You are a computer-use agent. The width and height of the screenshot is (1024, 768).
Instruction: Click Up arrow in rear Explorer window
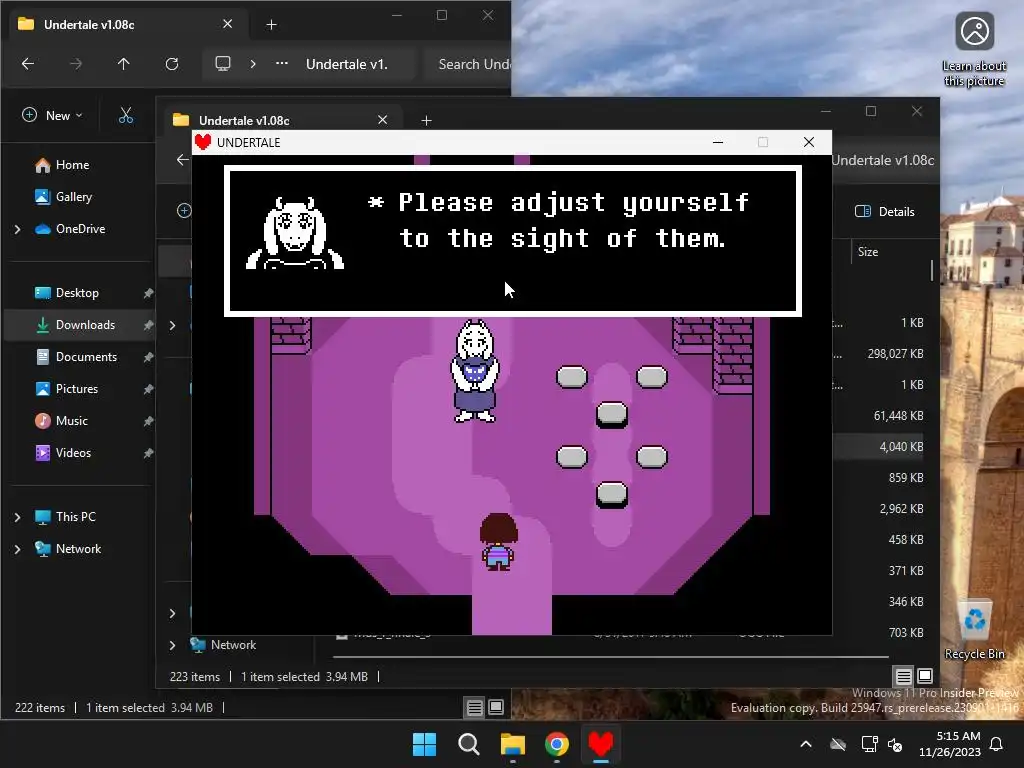(123, 64)
